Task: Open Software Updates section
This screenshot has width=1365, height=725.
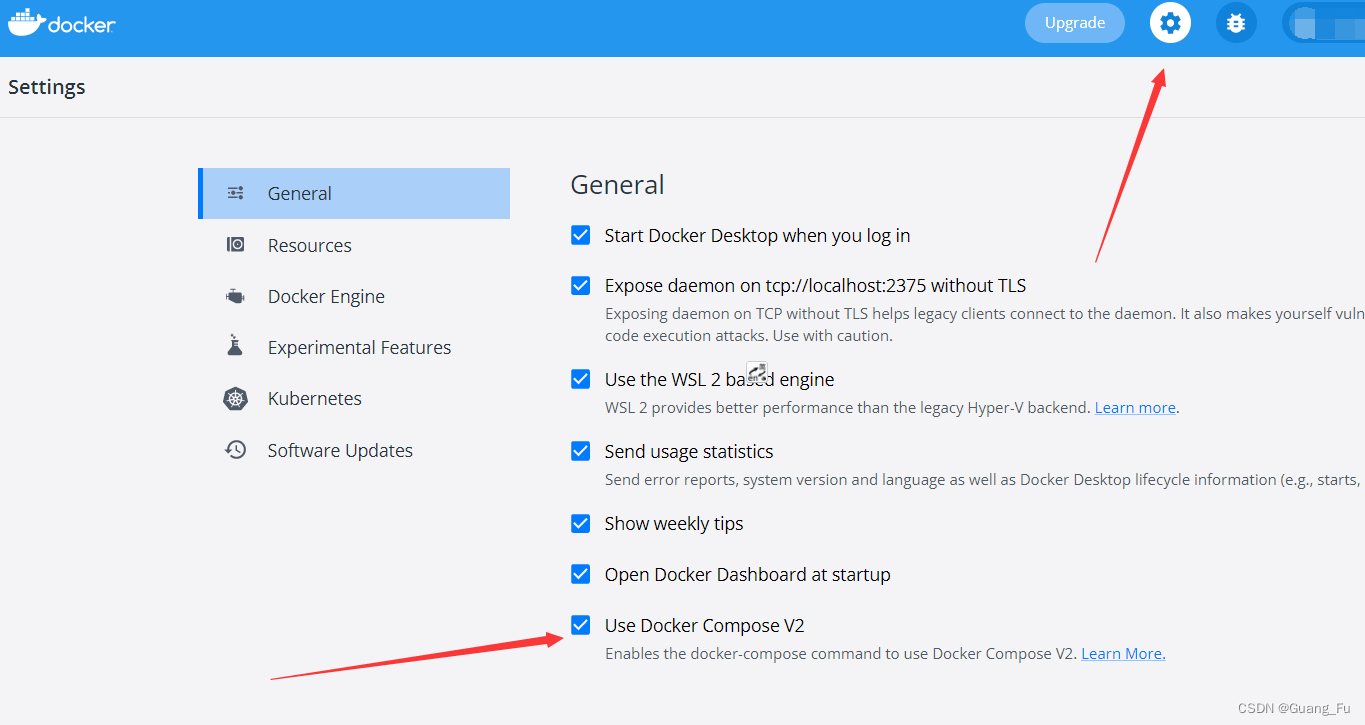Action: [354, 450]
